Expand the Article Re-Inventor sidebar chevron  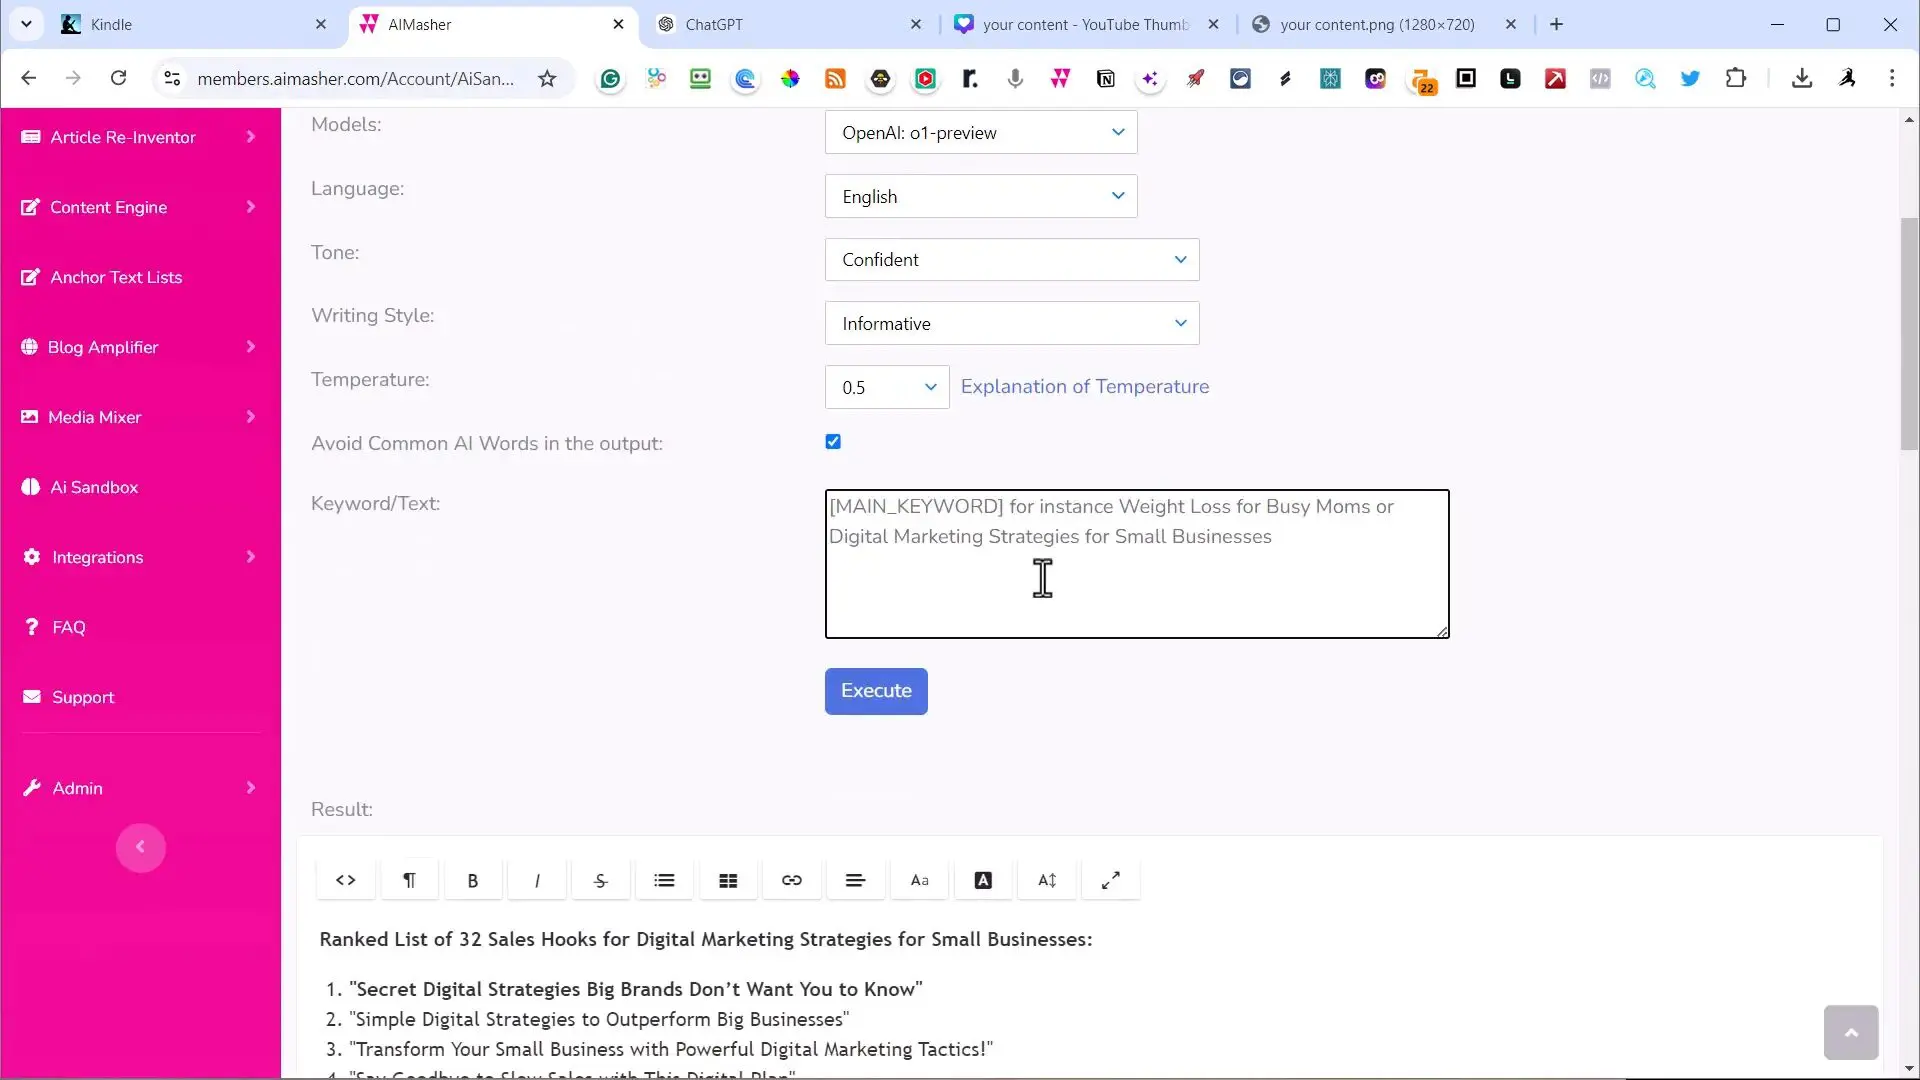(x=251, y=137)
